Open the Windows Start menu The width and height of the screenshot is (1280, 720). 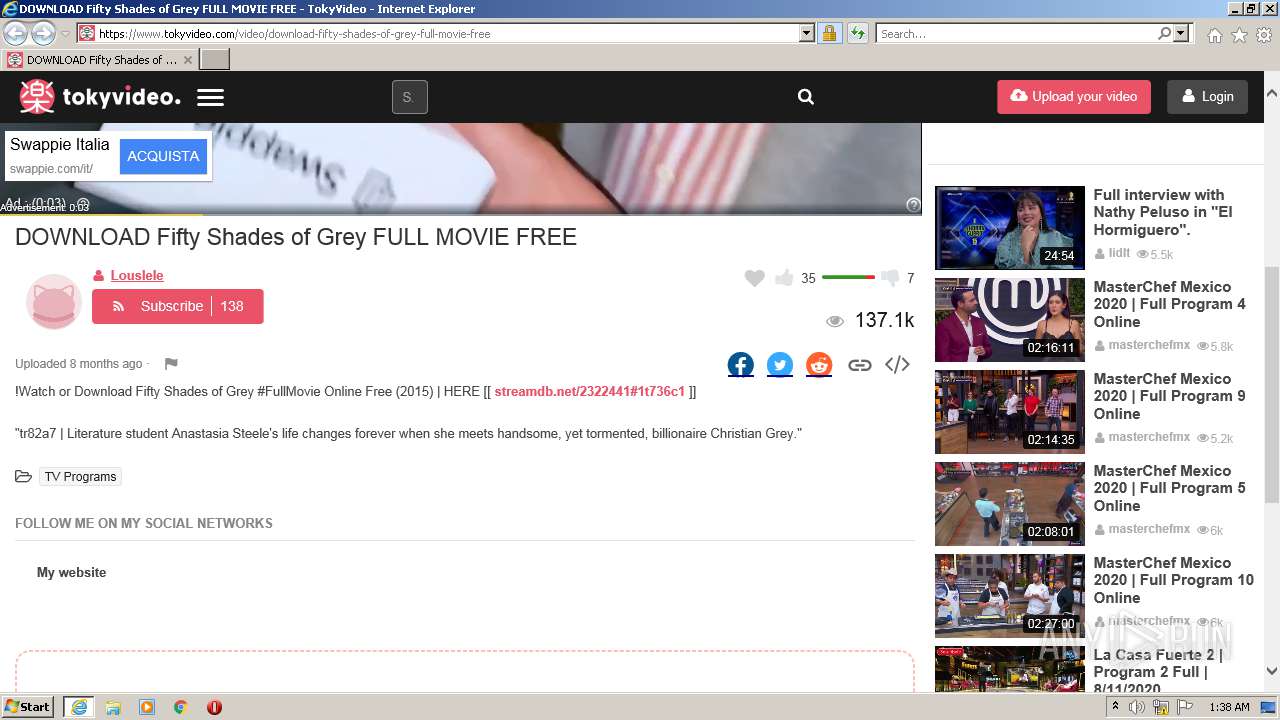tap(28, 706)
